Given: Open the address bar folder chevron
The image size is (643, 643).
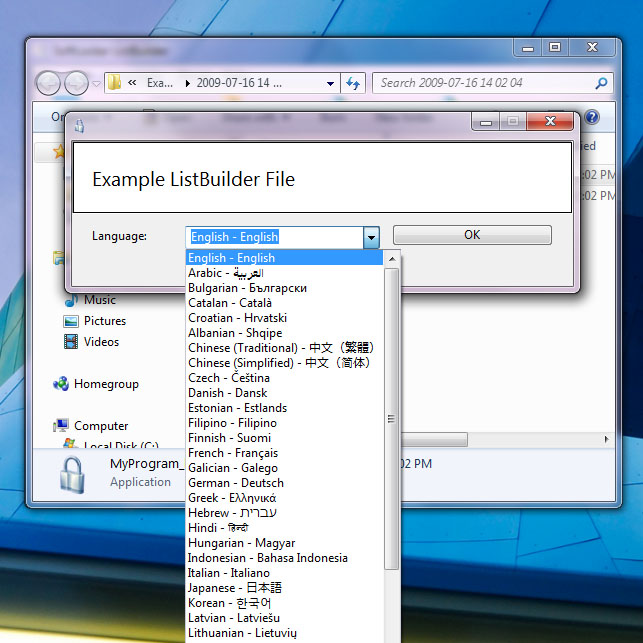Looking at the screenshot, I should click(x=133, y=83).
